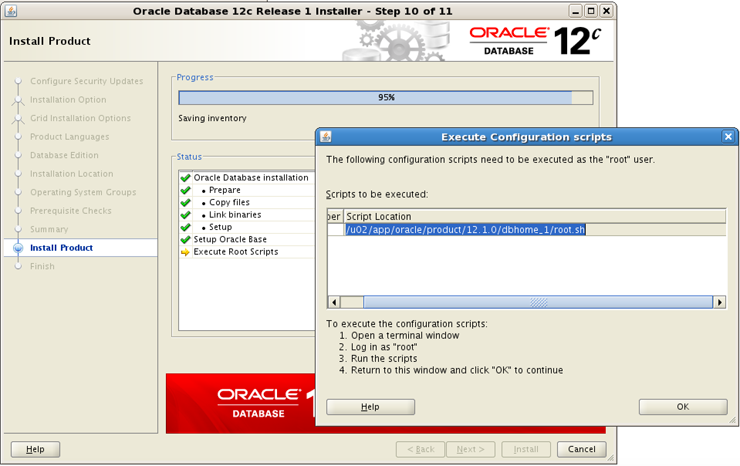Select Installation Location step

pos(71,174)
